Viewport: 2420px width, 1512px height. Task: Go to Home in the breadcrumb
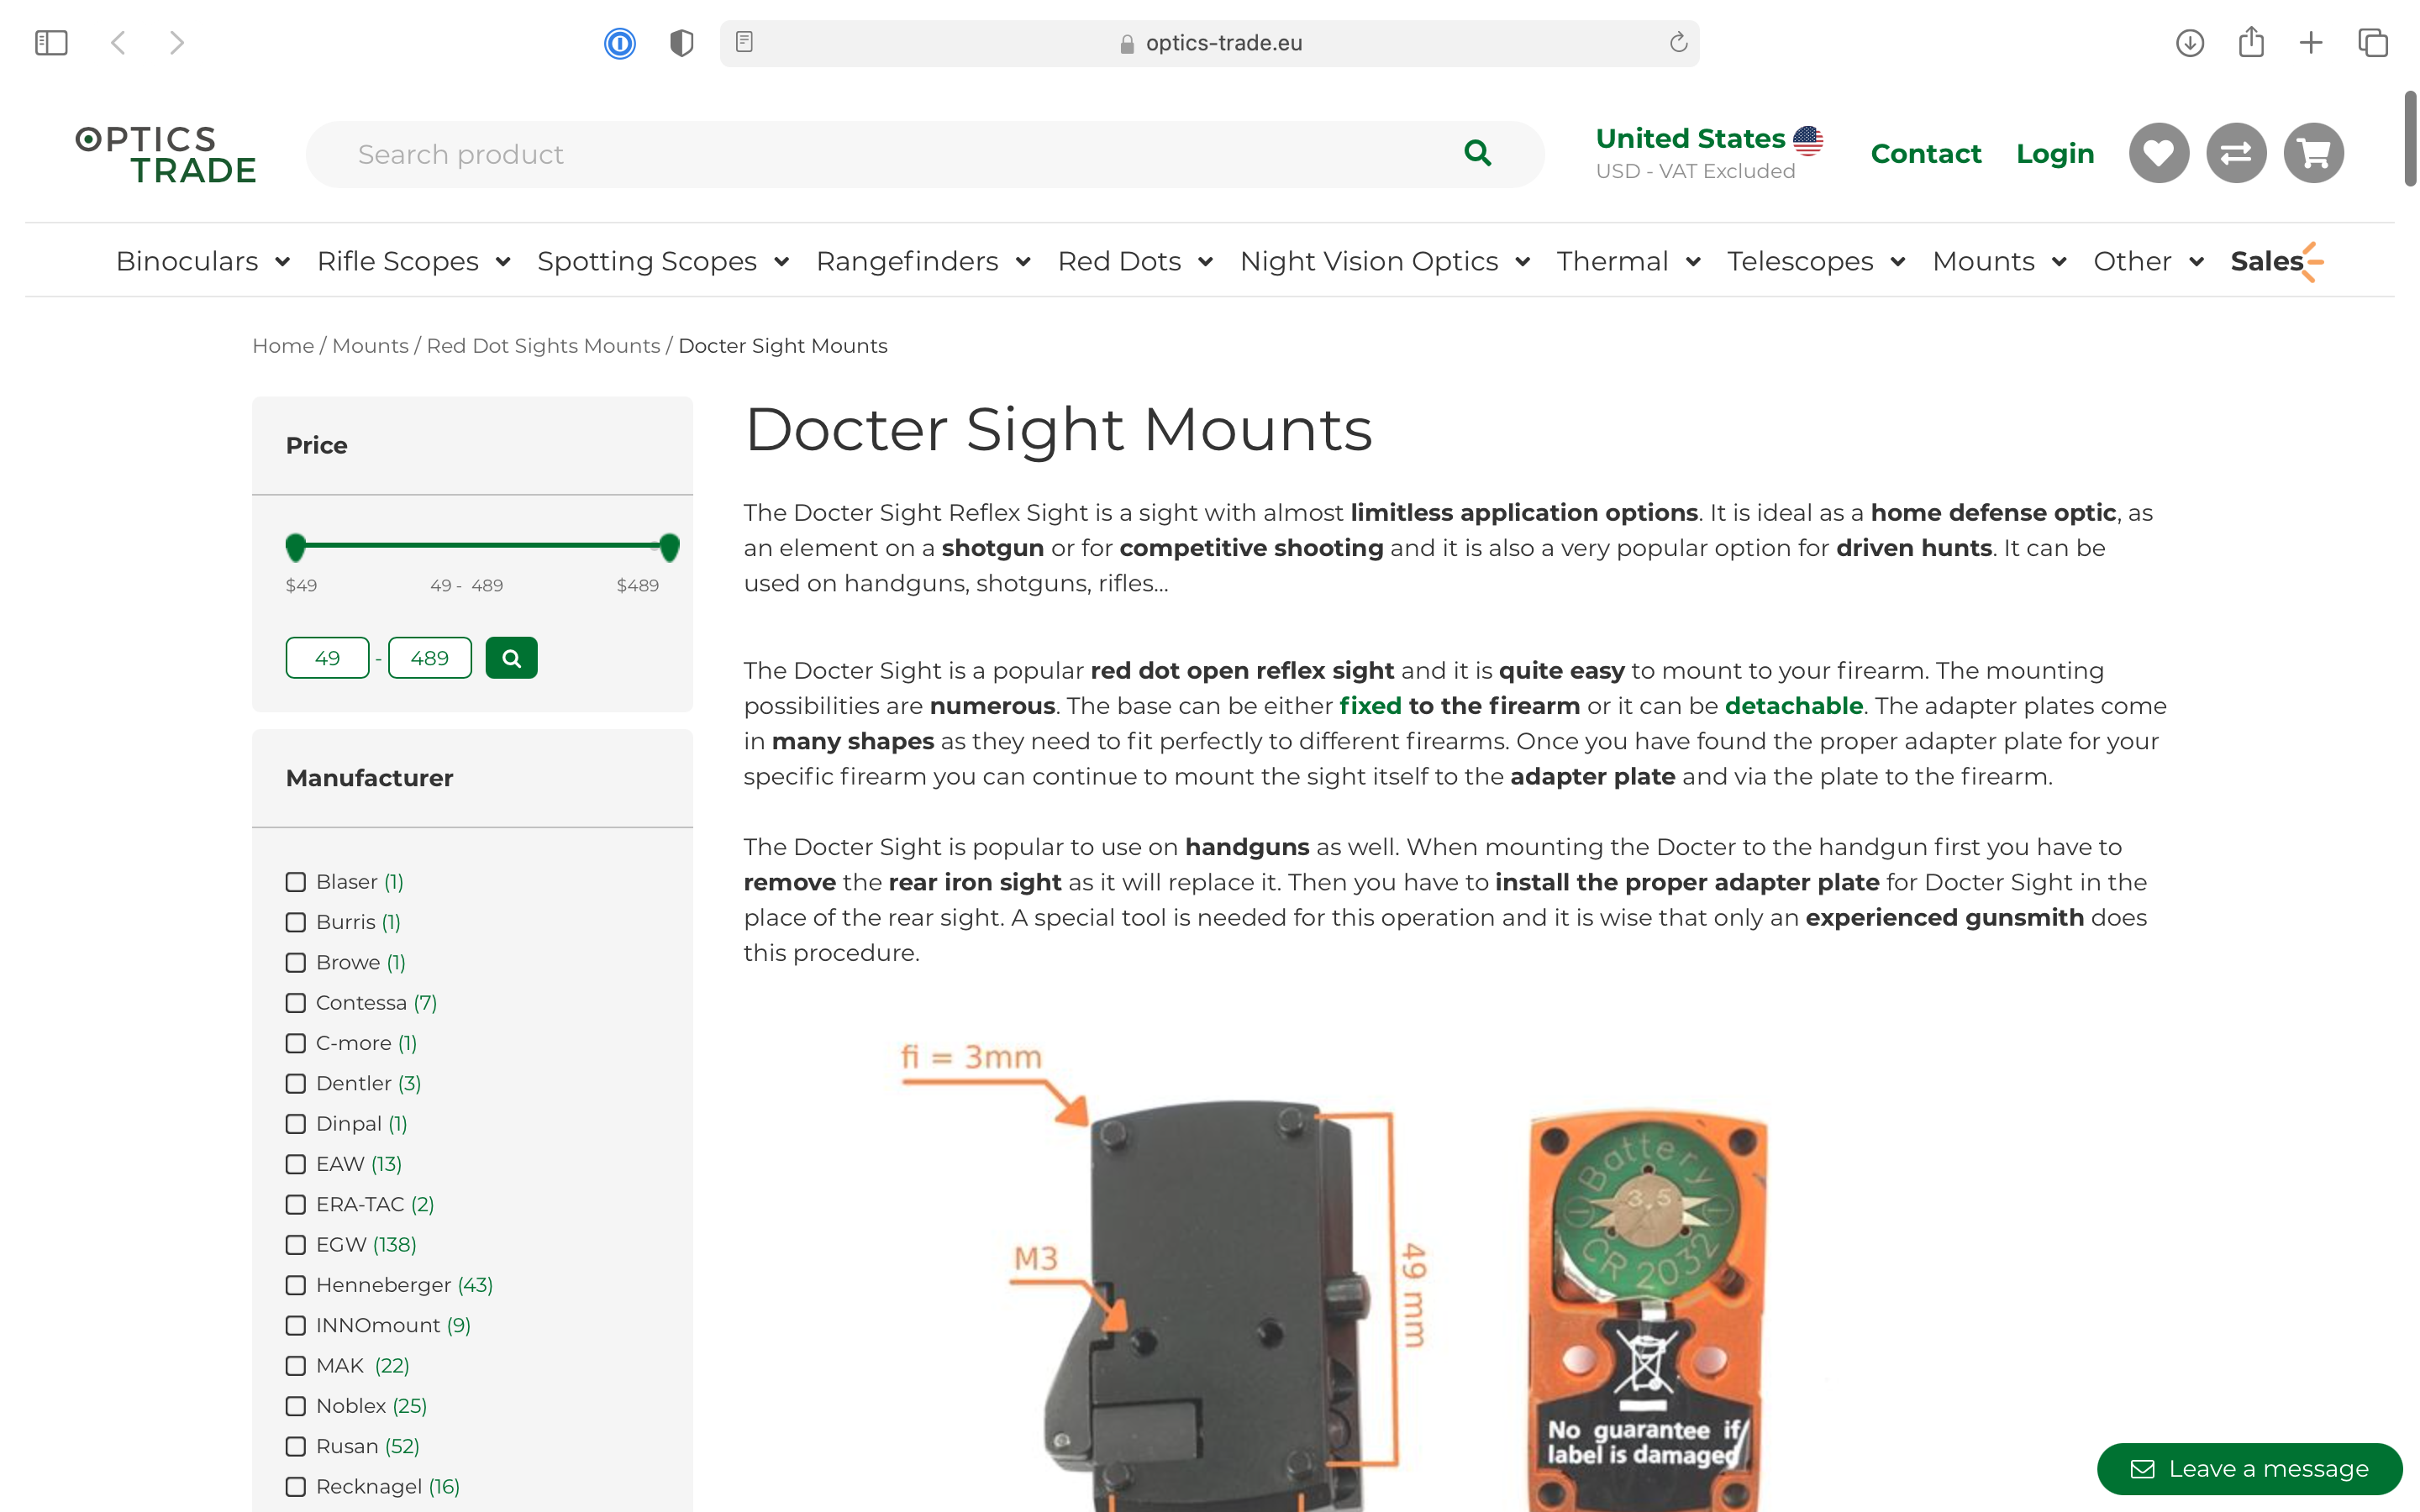(x=283, y=346)
